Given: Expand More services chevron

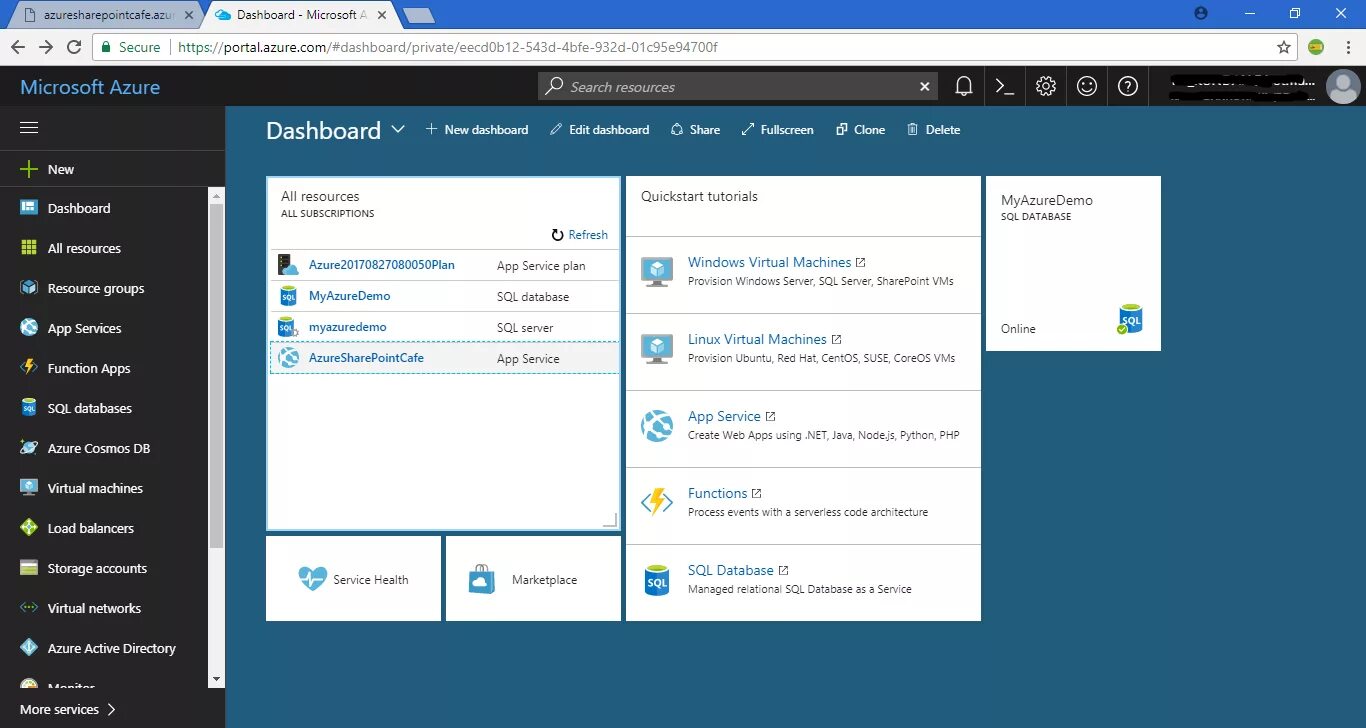Looking at the screenshot, I should [111, 709].
